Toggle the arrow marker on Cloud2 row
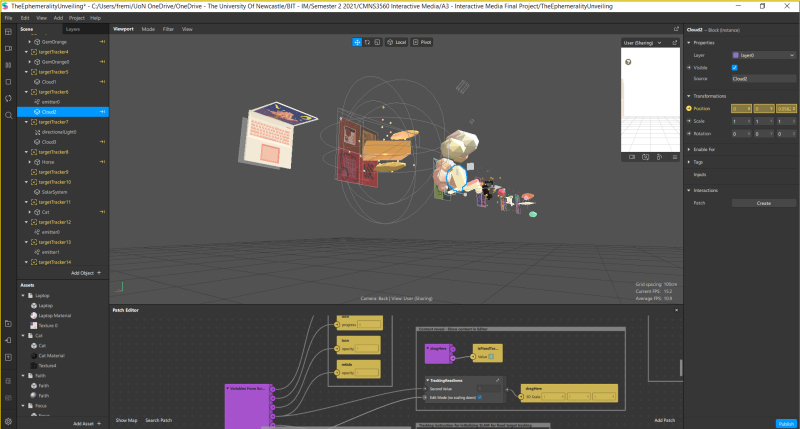The image size is (800, 429). [103, 112]
